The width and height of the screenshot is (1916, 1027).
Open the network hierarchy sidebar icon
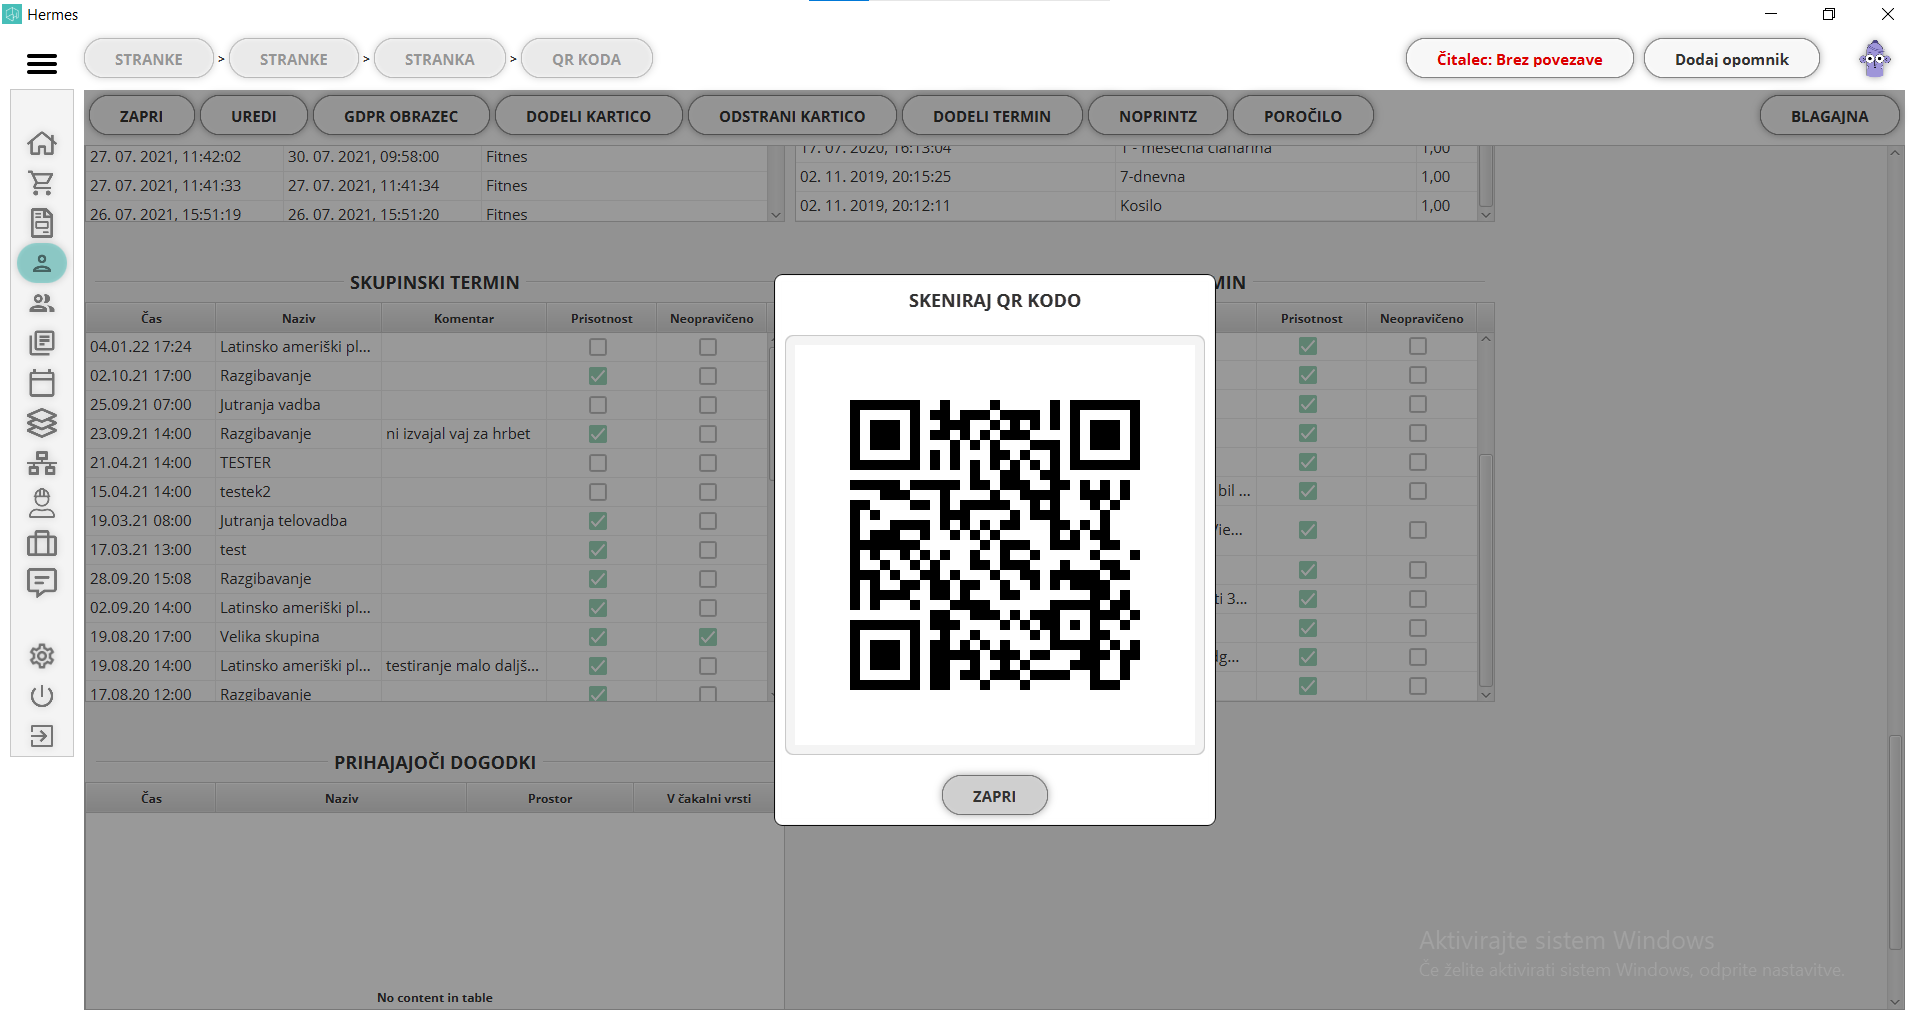[x=42, y=463]
